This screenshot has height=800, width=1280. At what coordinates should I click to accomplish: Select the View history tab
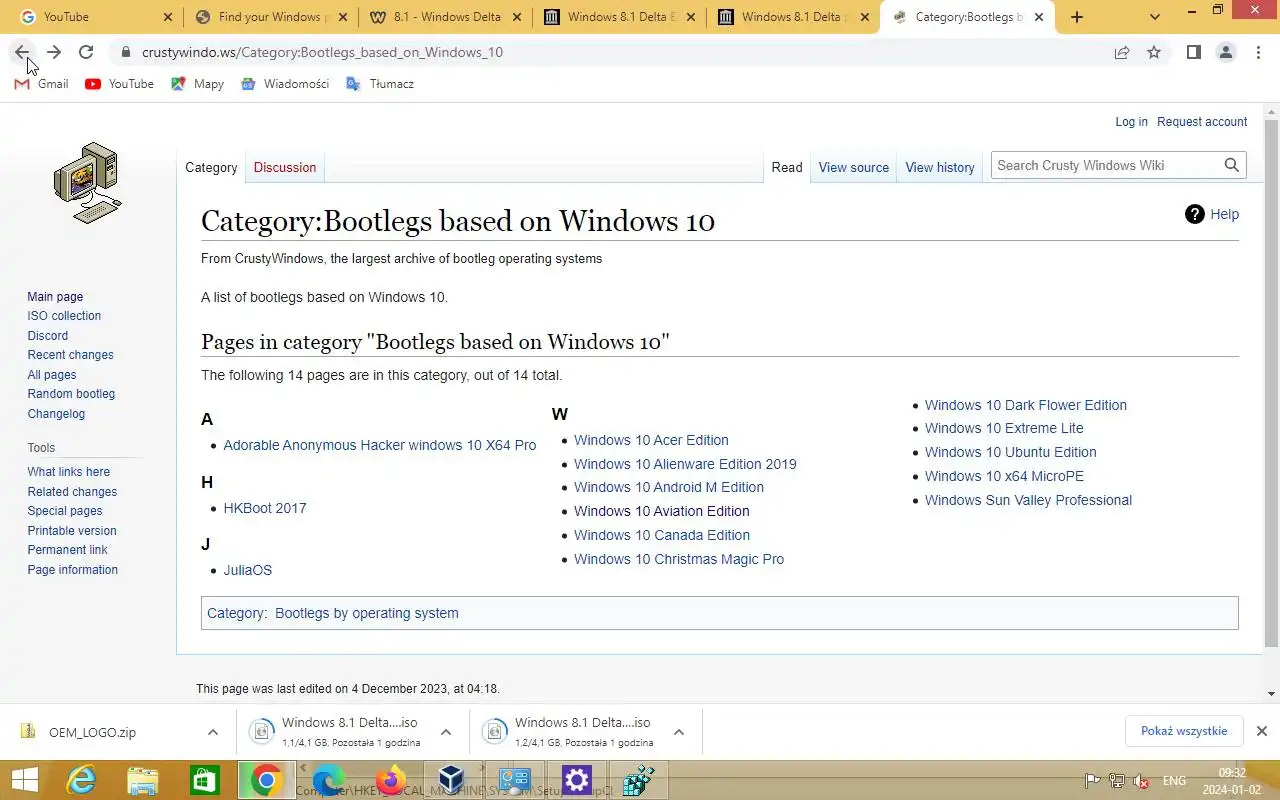[x=940, y=167]
